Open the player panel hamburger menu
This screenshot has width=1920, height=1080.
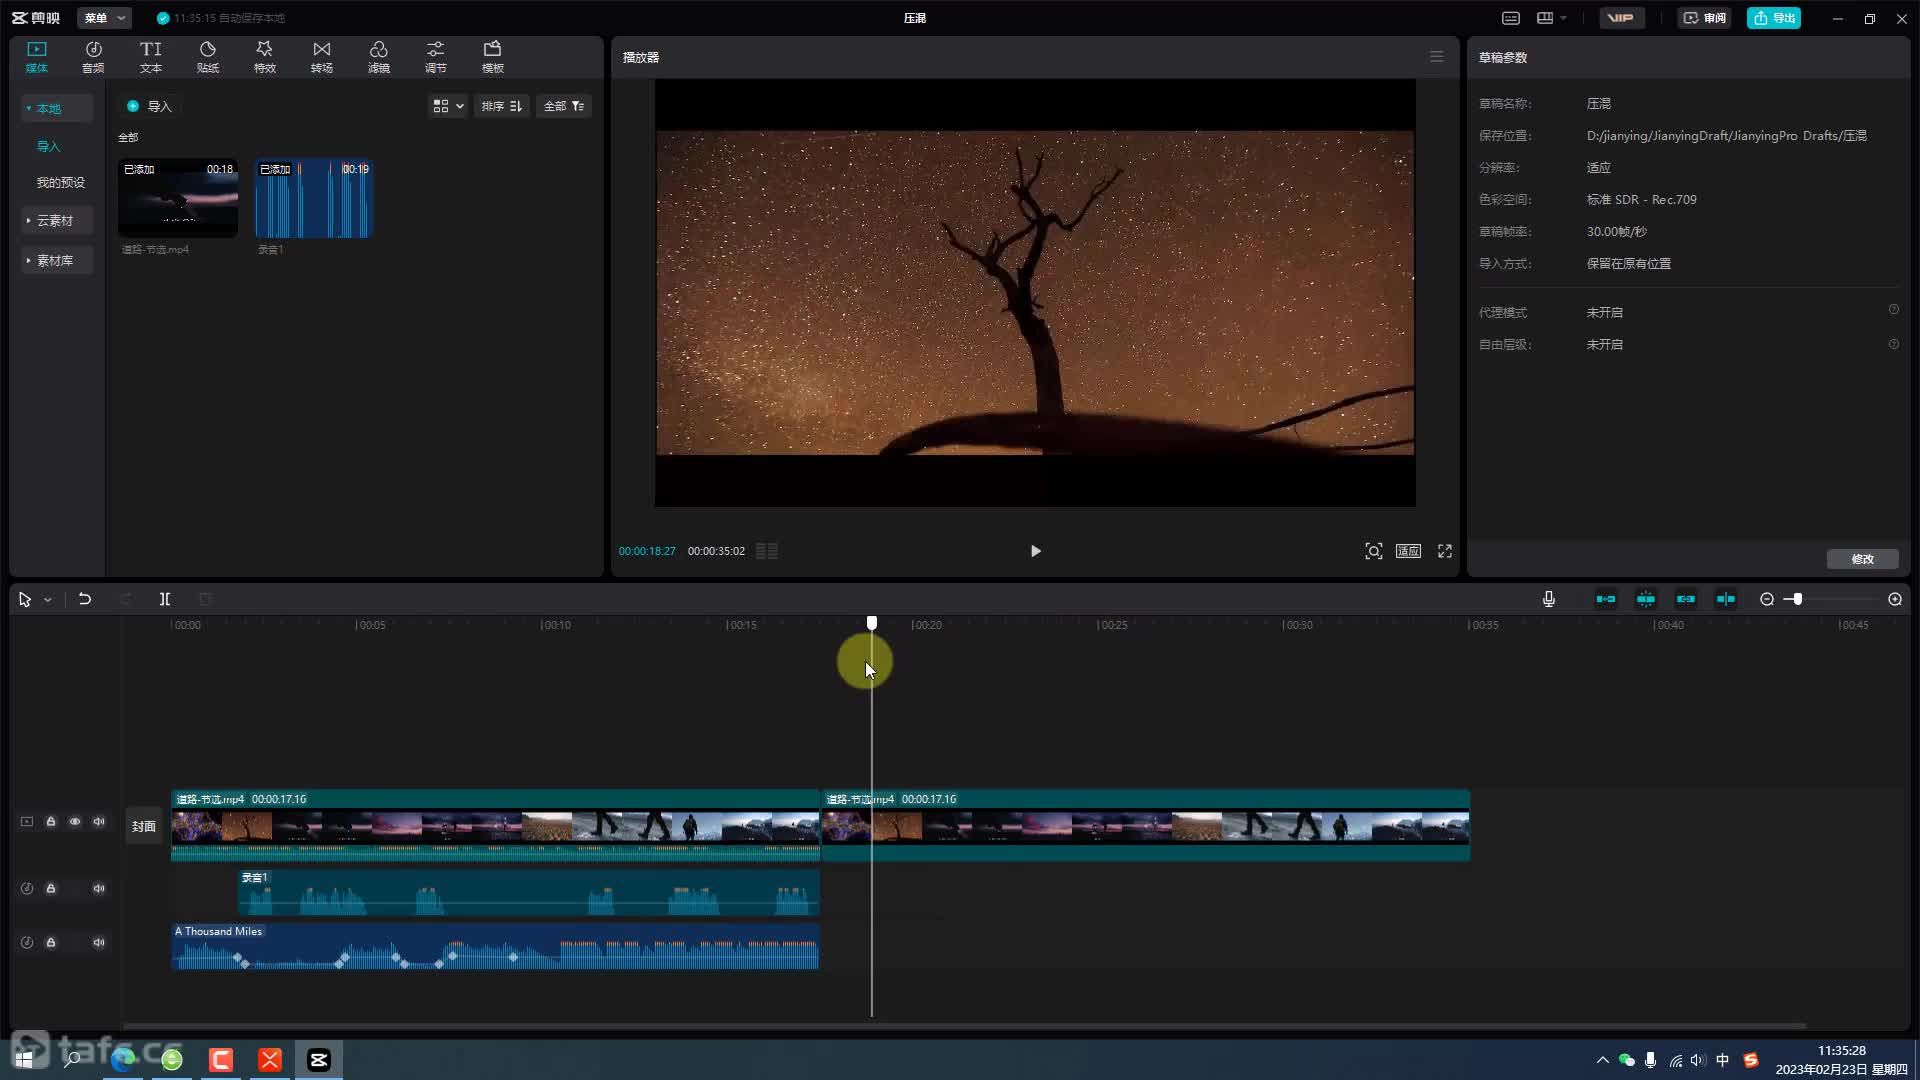1436,57
